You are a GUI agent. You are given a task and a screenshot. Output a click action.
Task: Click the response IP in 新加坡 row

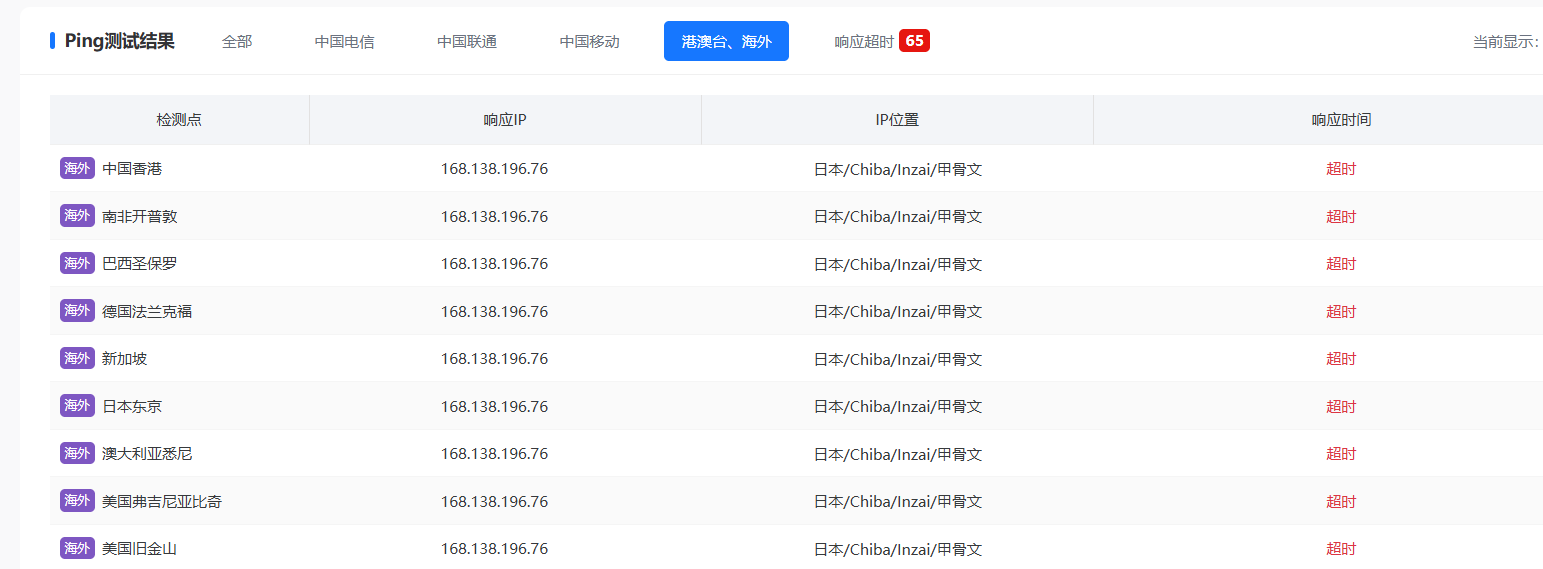[x=494, y=359]
